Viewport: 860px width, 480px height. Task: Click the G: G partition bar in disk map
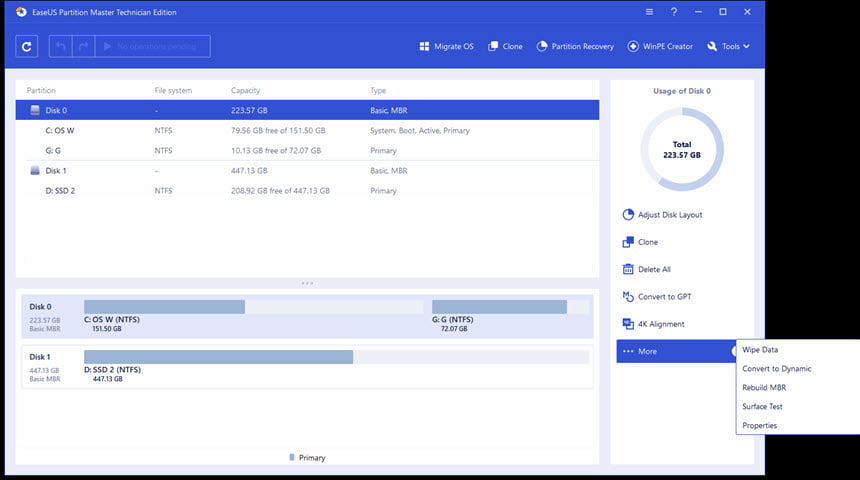tap(510, 307)
